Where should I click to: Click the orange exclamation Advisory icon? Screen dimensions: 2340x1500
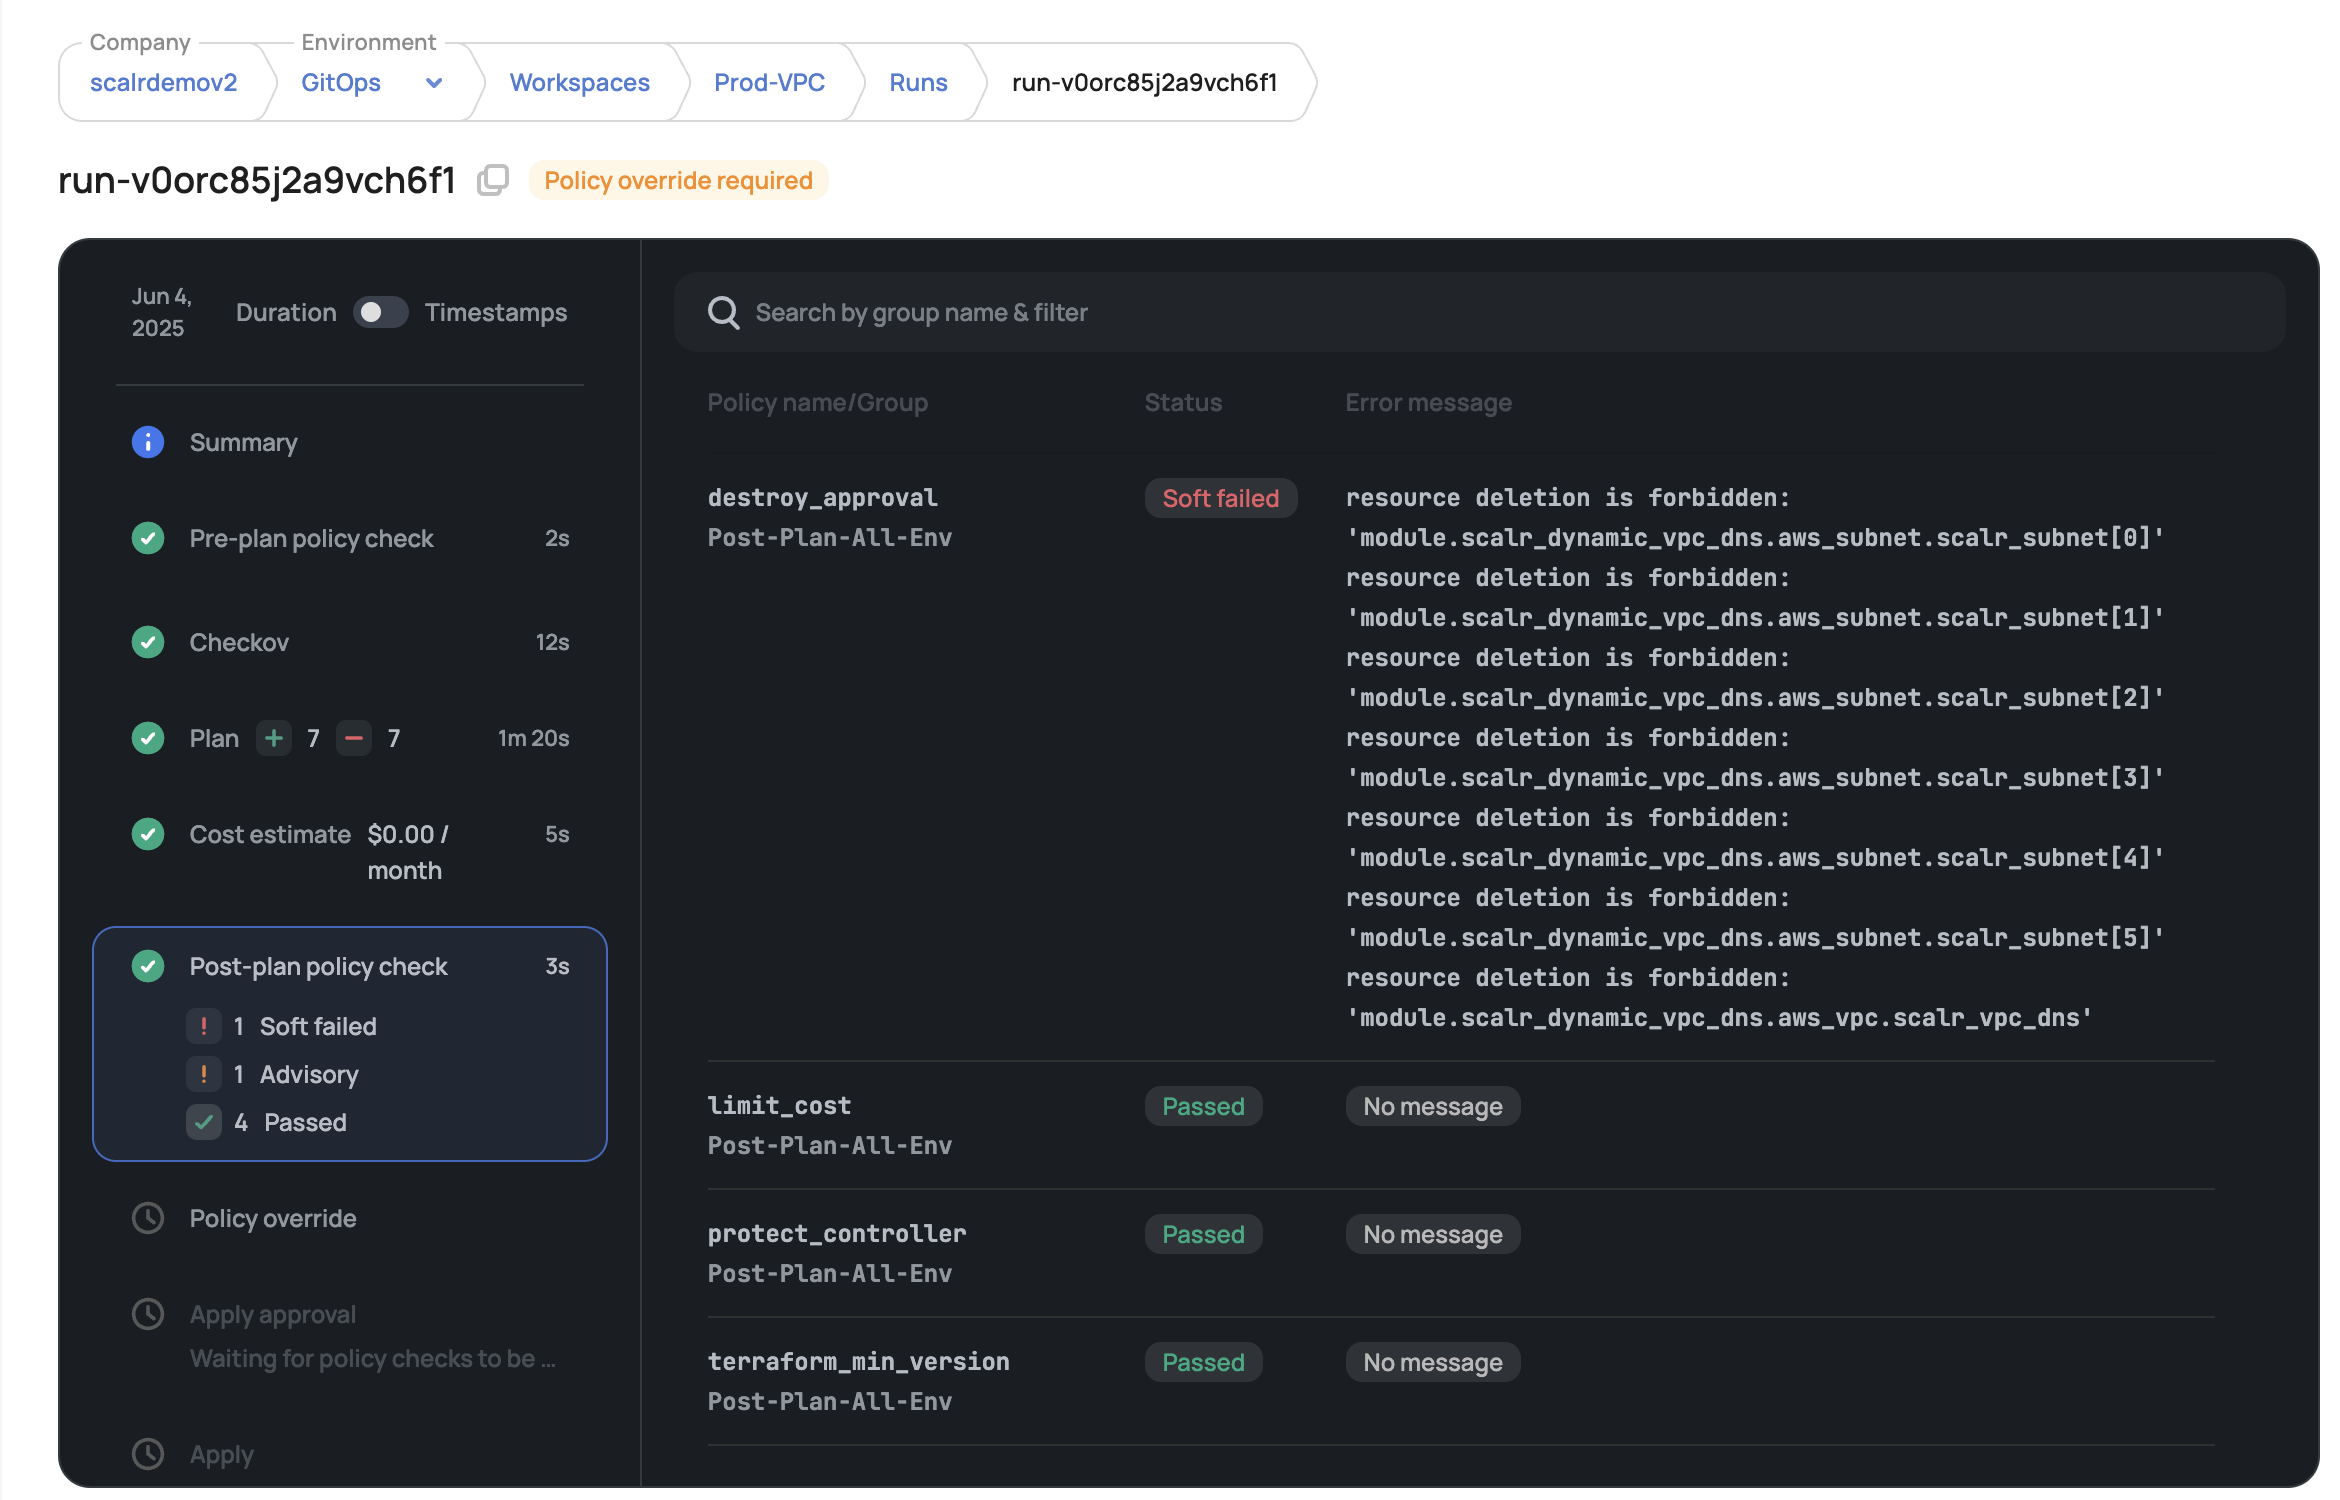click(204, 1074)
